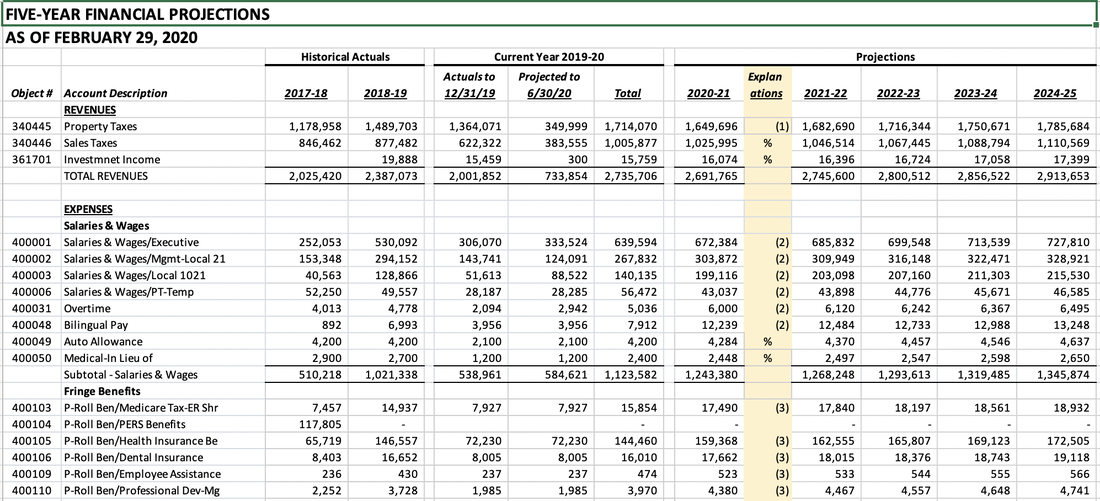Click P-Roll Ben/Professional Dev-Mg description
The height and width of the screenshot is (501, 1100).
click(142, 490)
